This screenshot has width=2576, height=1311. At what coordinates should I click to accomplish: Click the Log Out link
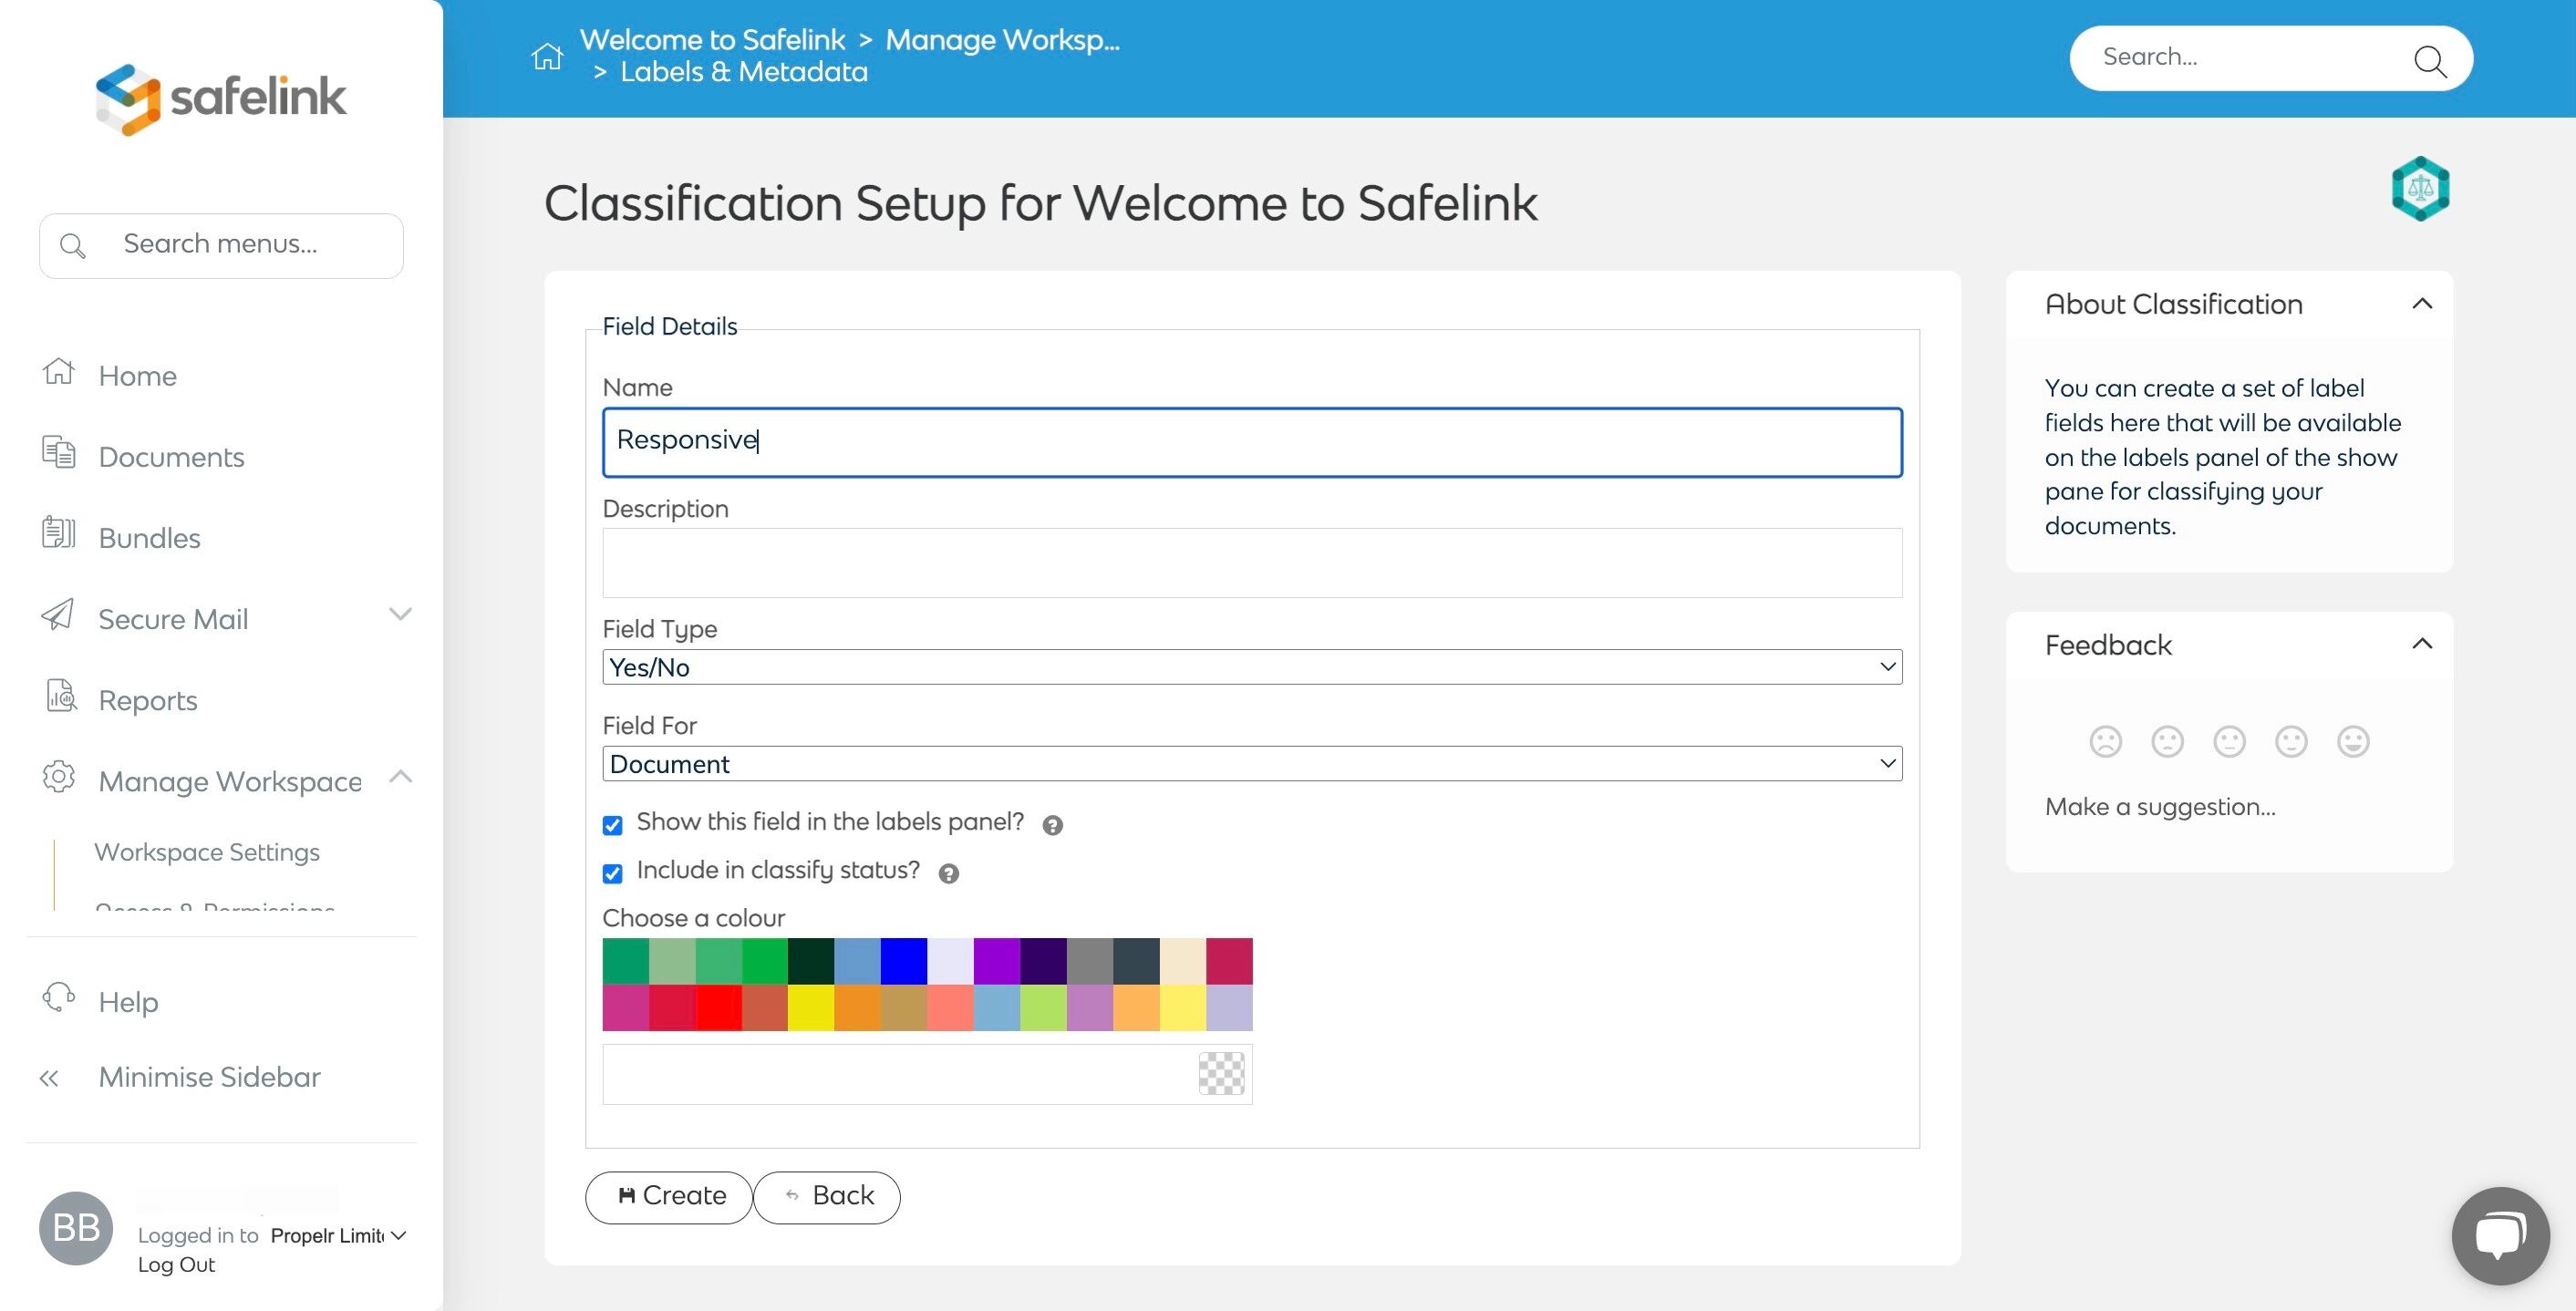[176, 1265]
